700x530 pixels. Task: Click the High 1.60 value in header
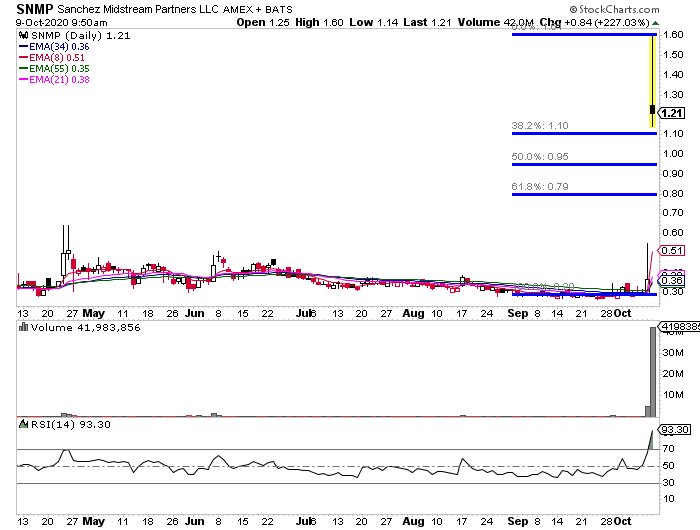[319, 22]
